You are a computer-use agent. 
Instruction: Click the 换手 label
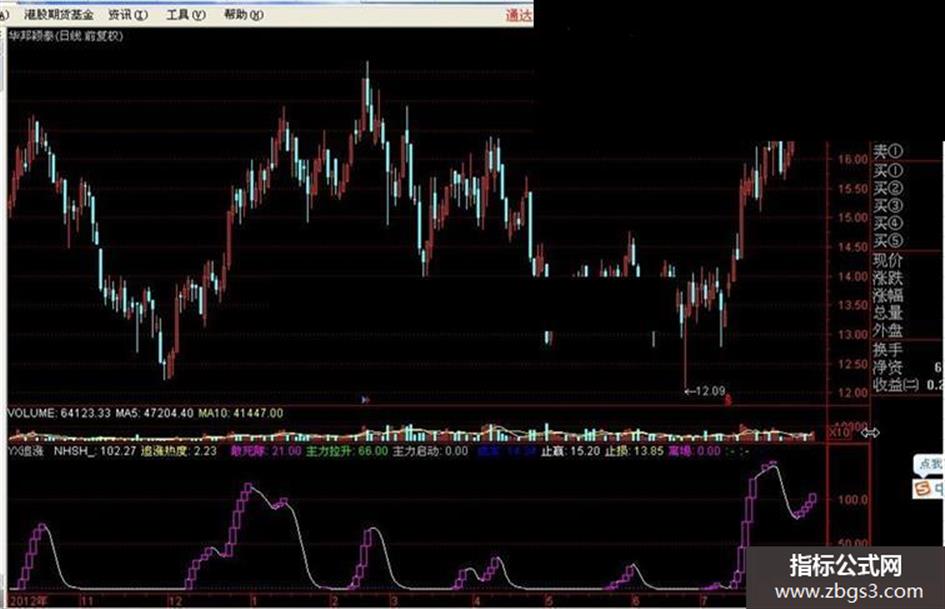coord(888,350)
